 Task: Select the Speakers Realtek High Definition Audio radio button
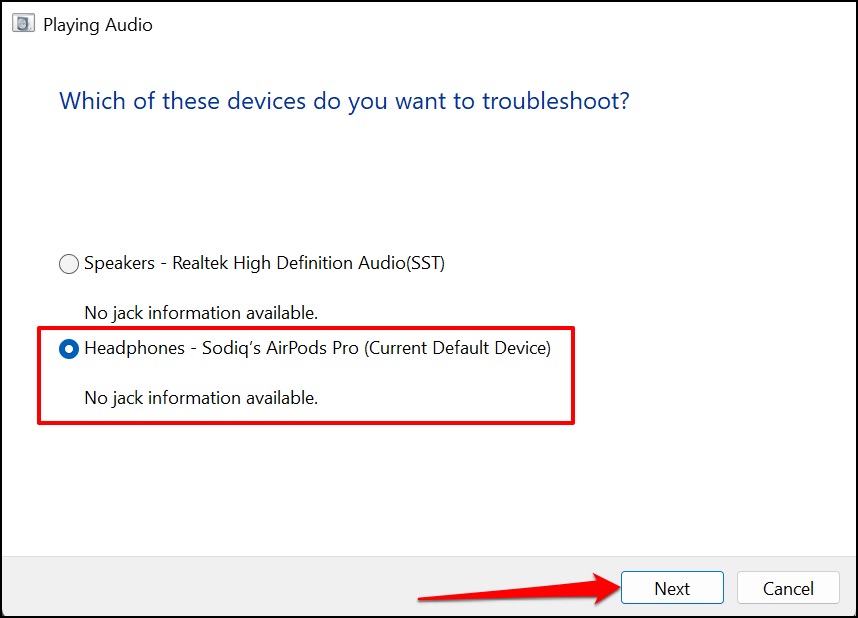pos(69,264)
